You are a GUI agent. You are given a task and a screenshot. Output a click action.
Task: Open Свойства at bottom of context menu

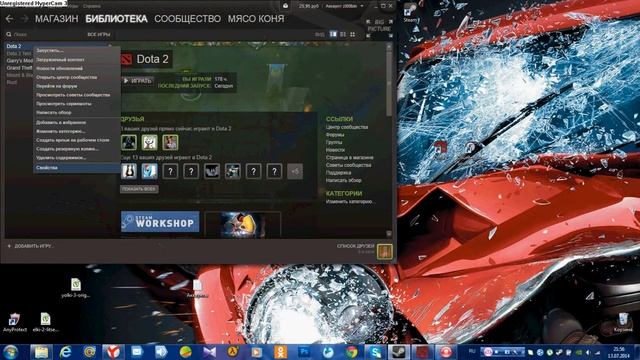pyautogui.click(x=77, y=168)
